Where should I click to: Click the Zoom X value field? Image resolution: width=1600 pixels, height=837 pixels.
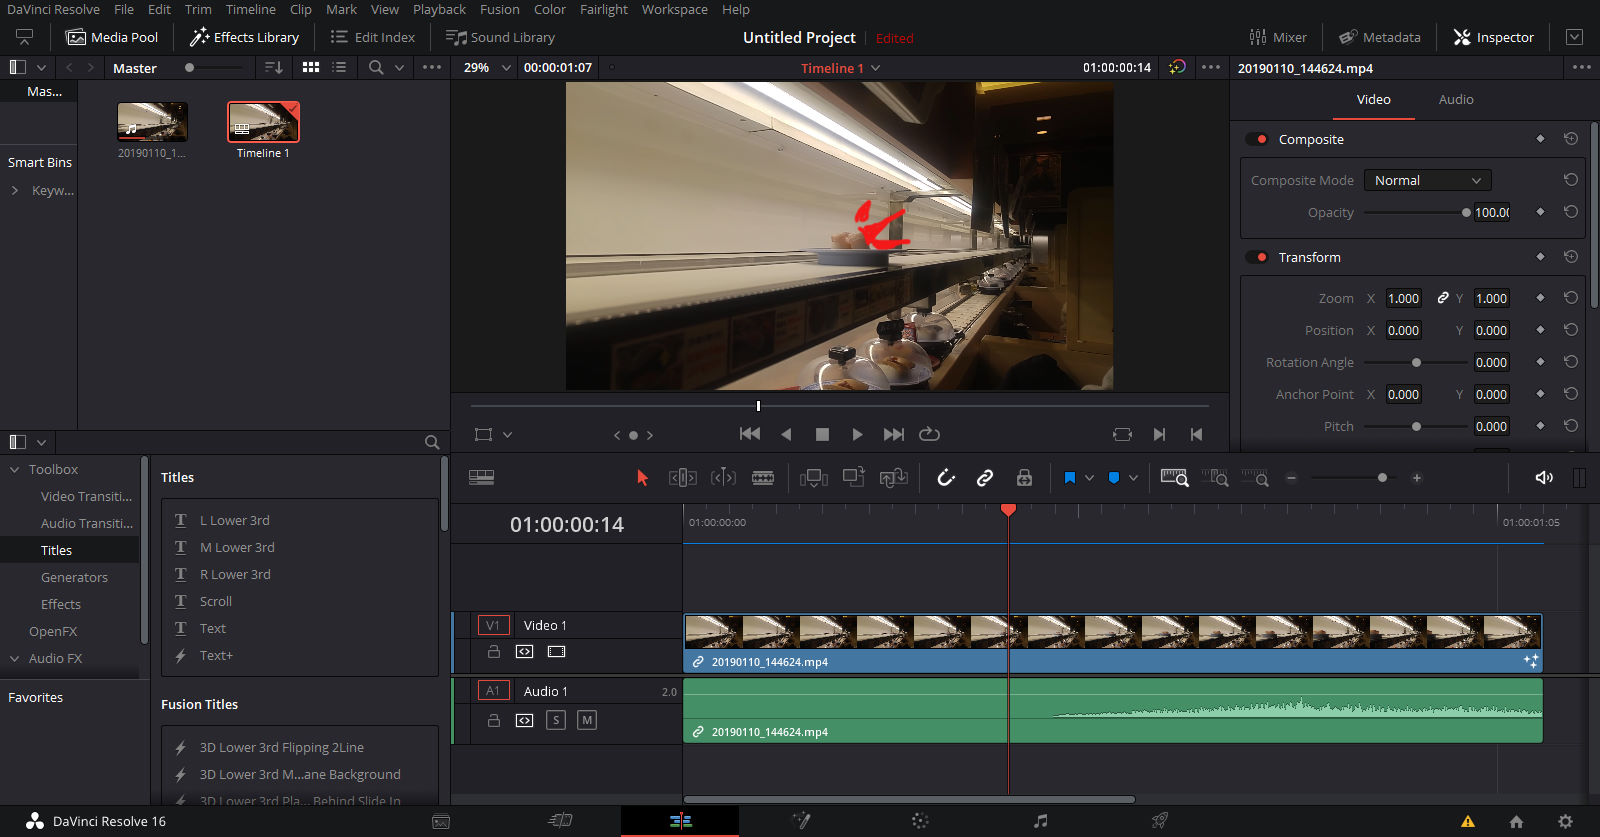1404,298
